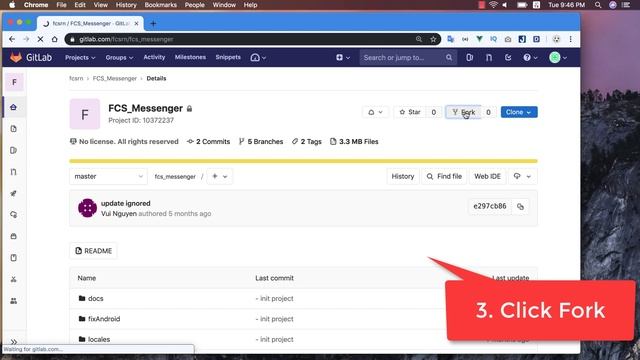Open Chrome File menu
This screenshot has width=640, height=360.
pyautogui.click(x=61, y=5)
